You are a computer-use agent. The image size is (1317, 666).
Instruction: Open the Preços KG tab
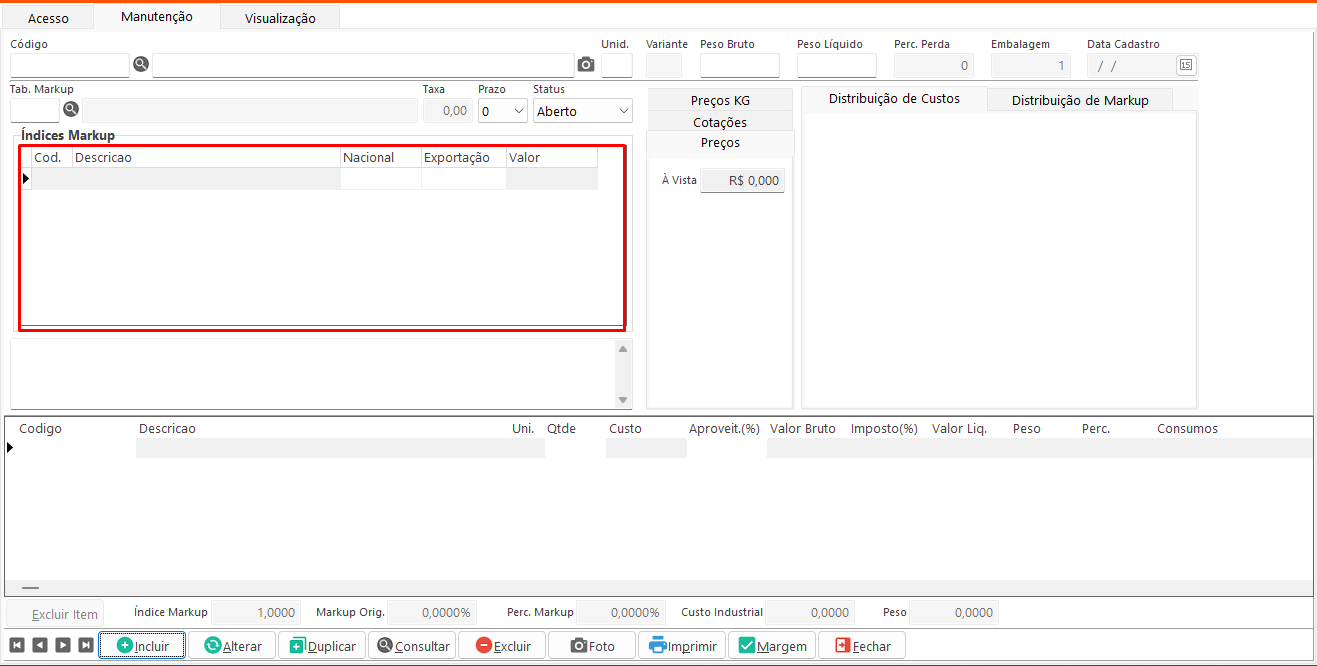(x=720, y=100)
